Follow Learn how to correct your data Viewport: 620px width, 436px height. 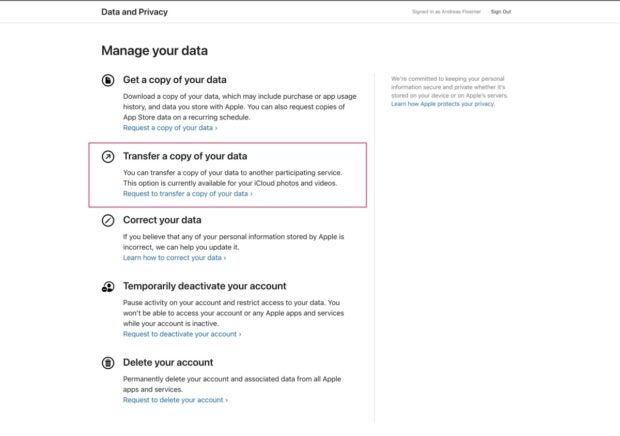click(174, 258)
